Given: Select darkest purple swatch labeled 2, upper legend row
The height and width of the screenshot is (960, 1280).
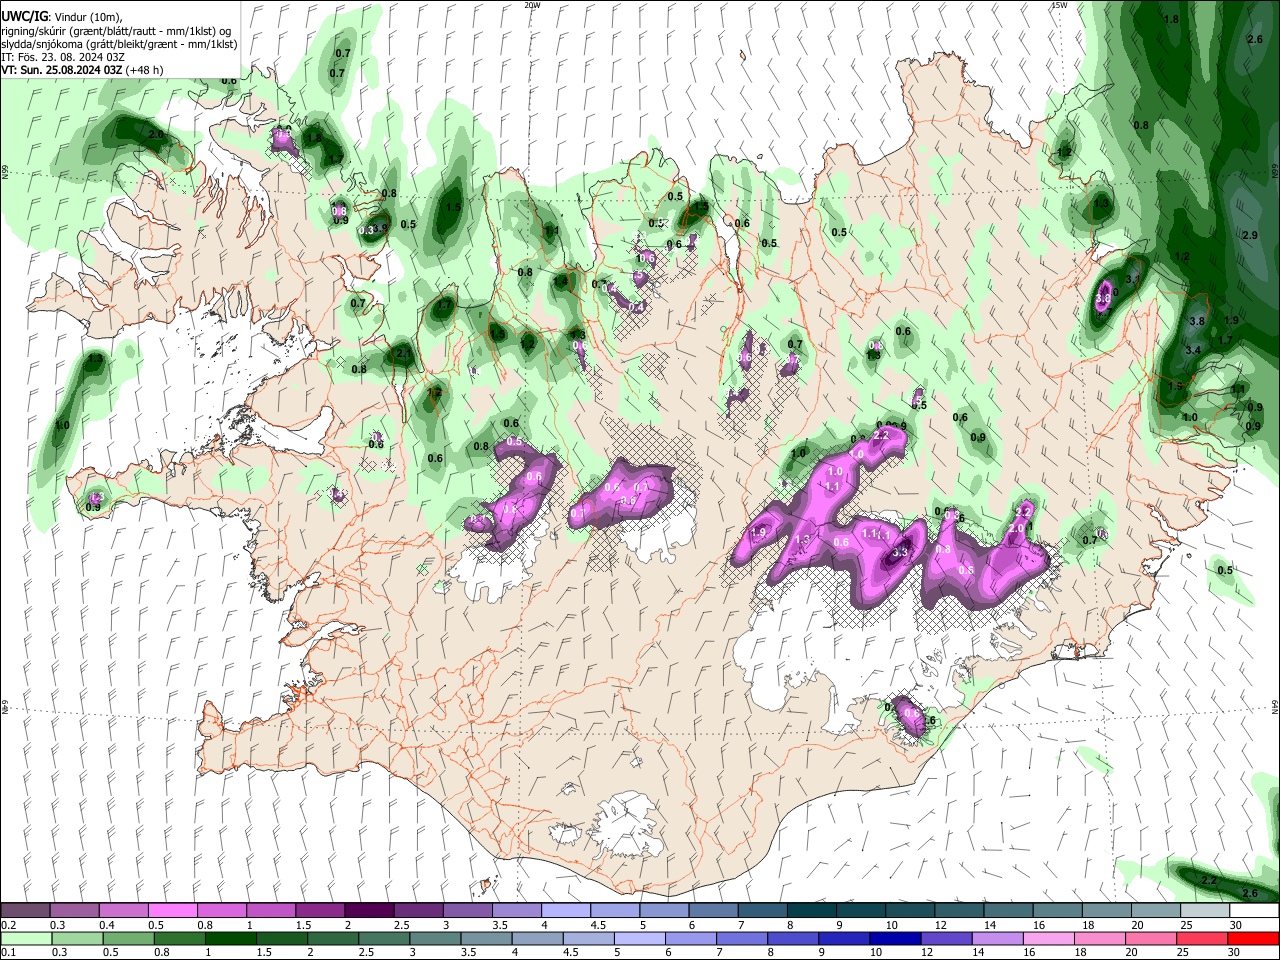Looking at the screenshot, I should pos(369,911).
